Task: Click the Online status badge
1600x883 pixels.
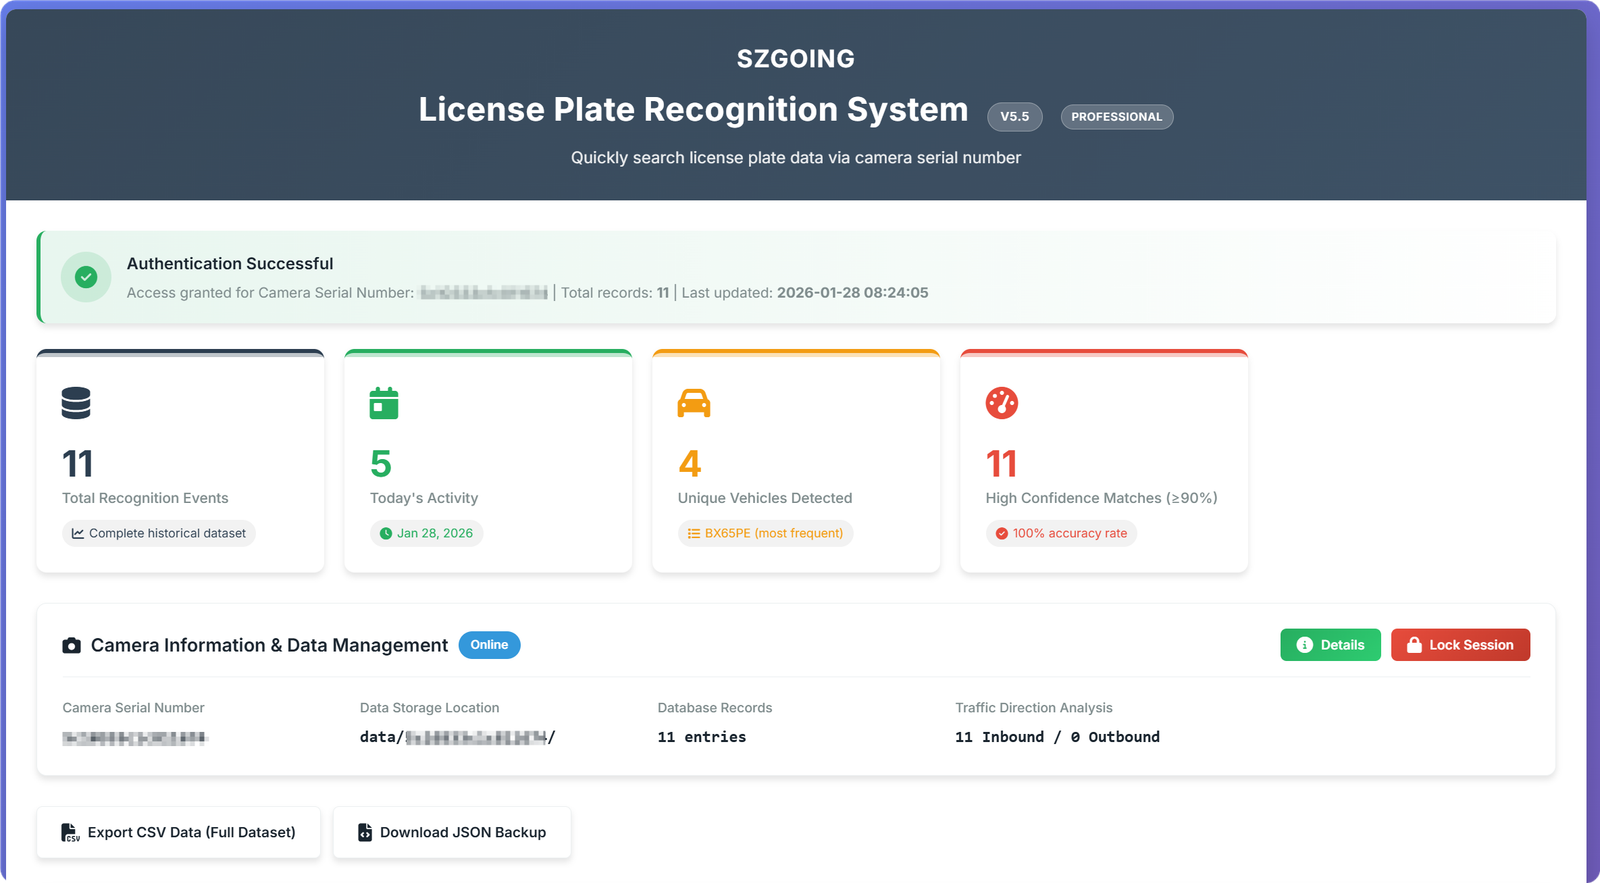Action: 489,645
